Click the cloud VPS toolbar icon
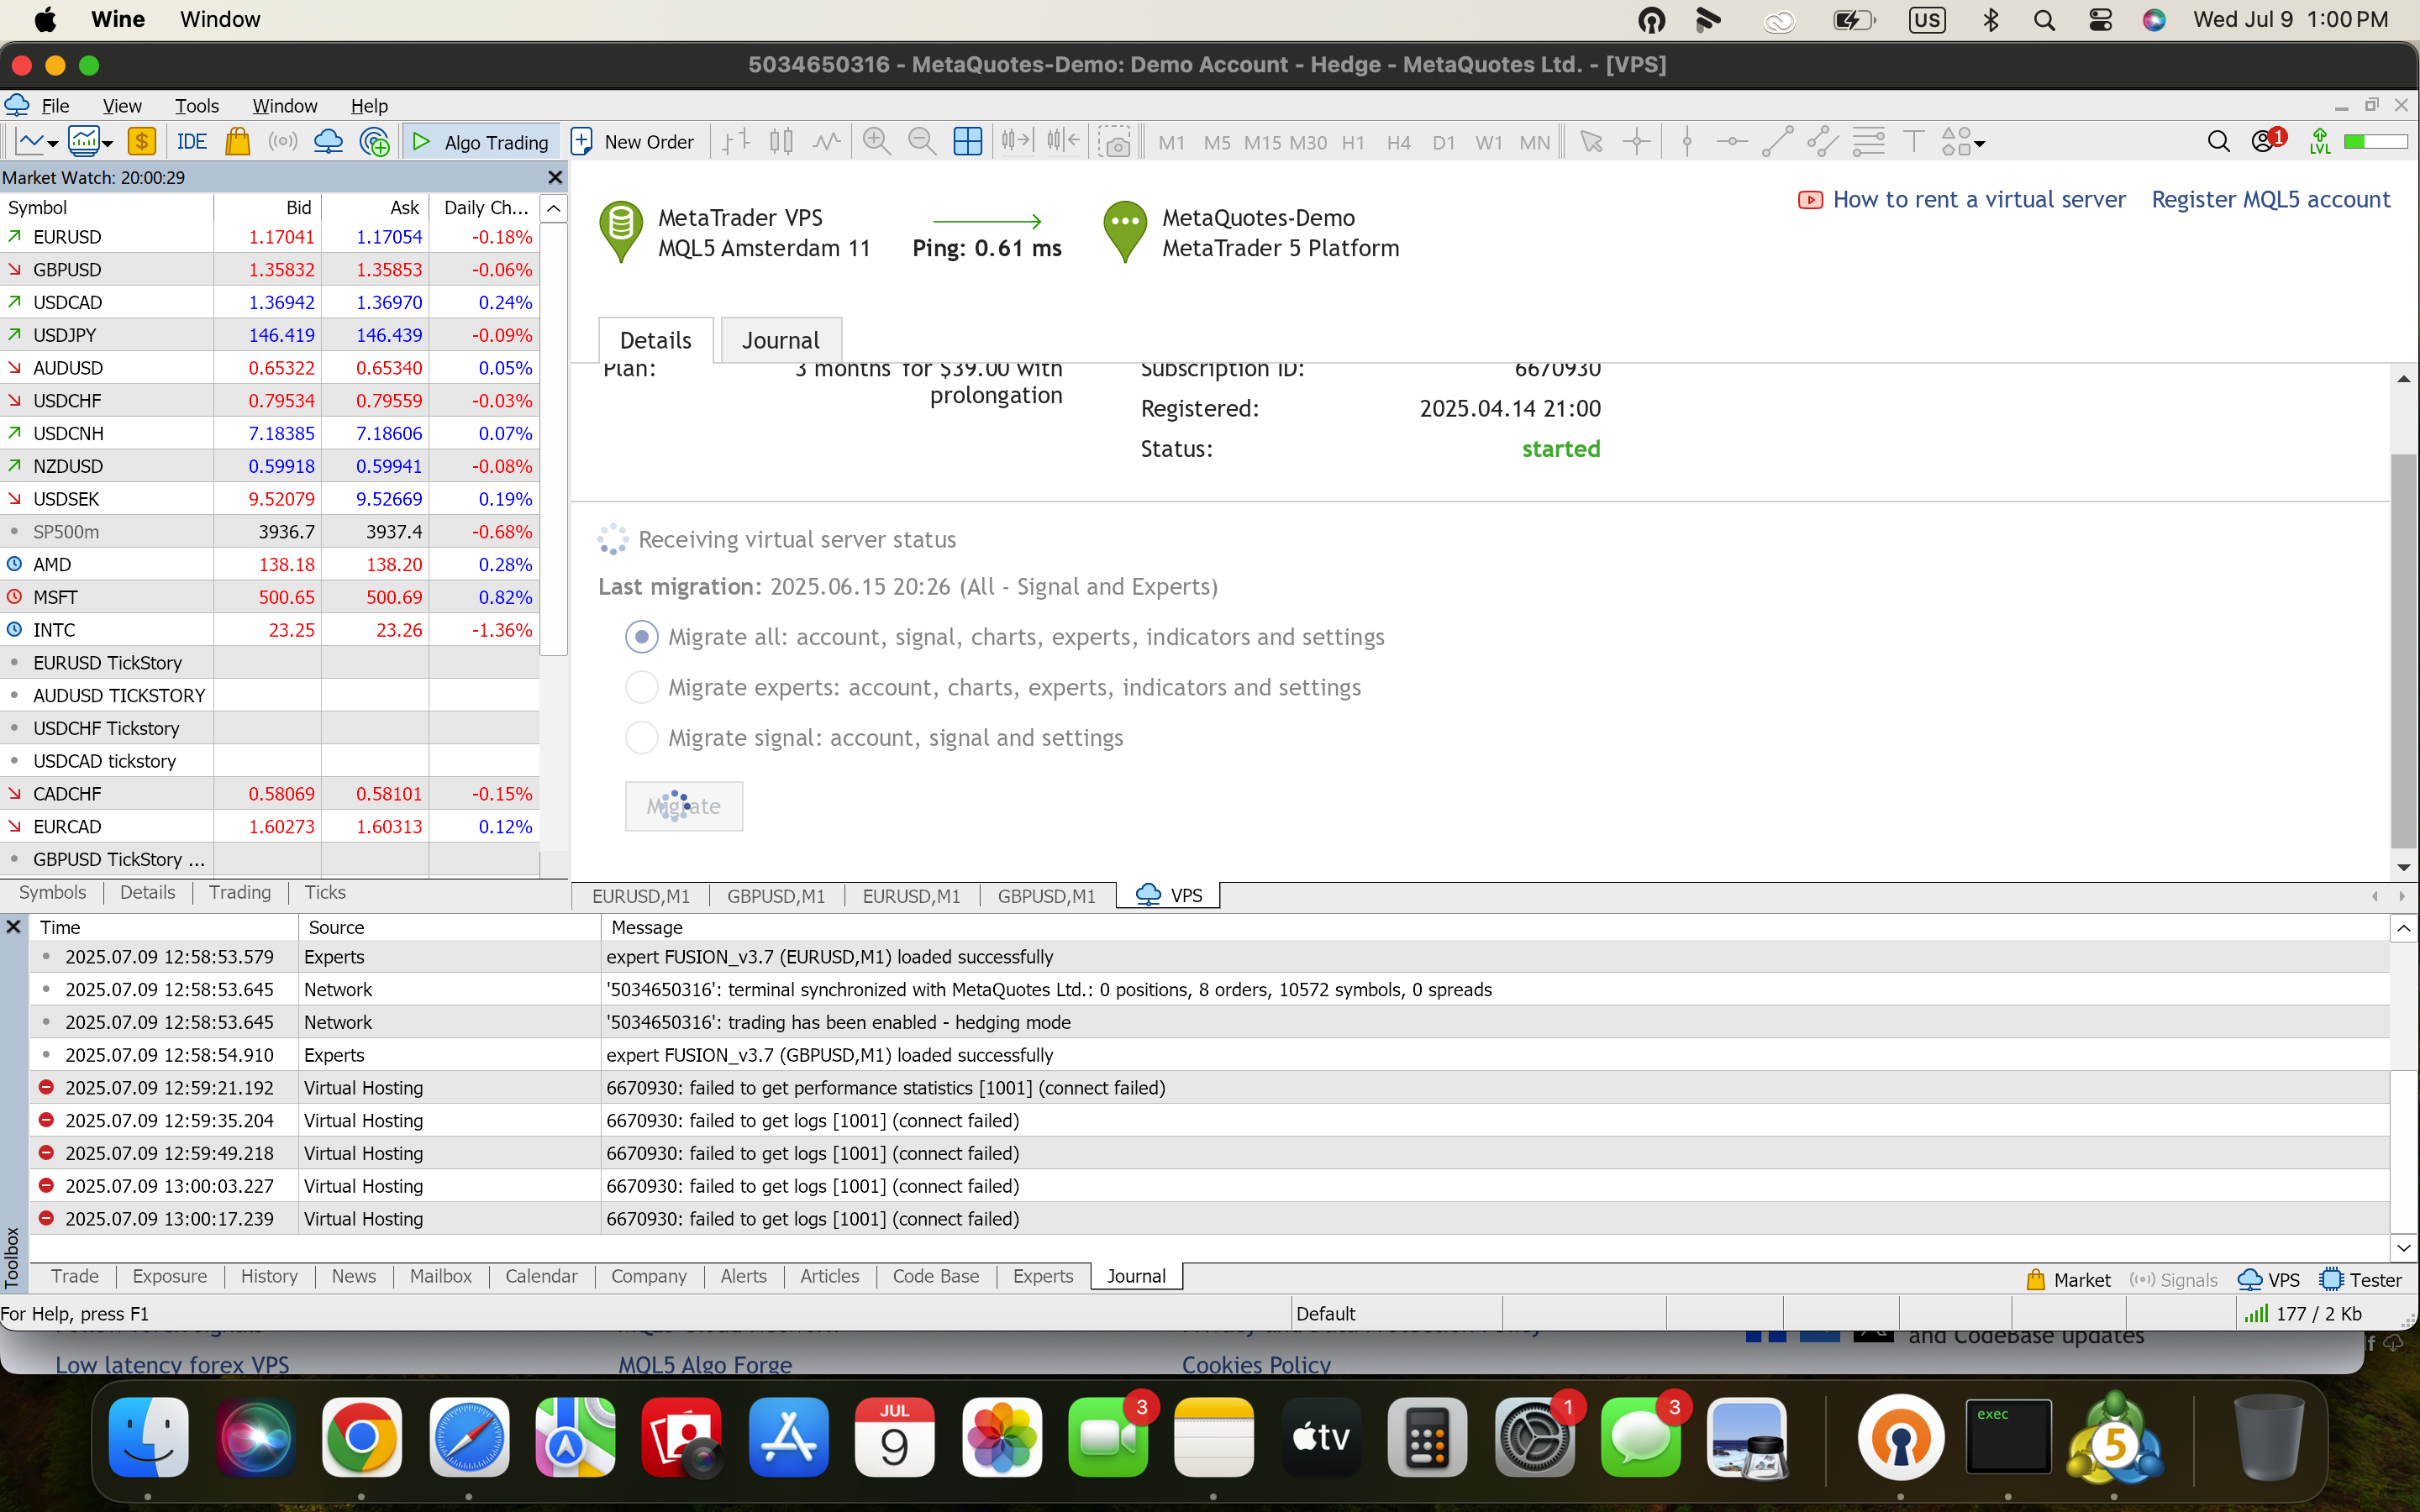This screenshot has height=1512, width=2420. click(328, 142)
